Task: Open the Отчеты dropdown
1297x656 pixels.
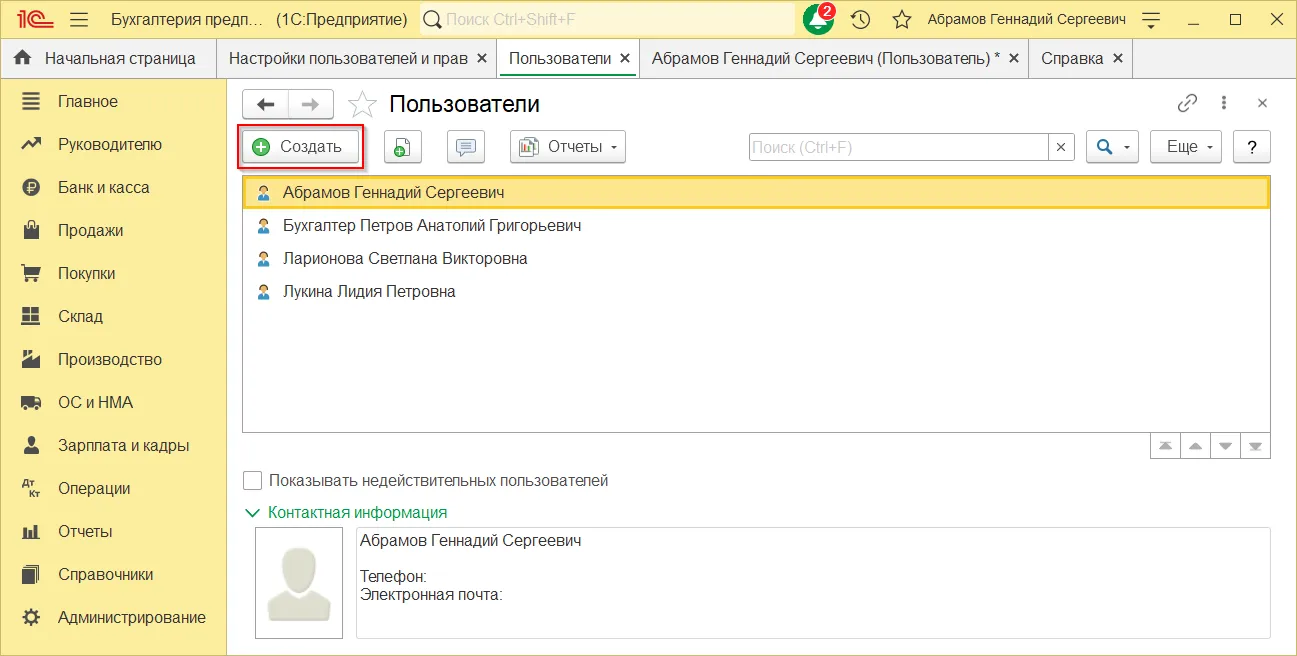Action: click(567, 147)
